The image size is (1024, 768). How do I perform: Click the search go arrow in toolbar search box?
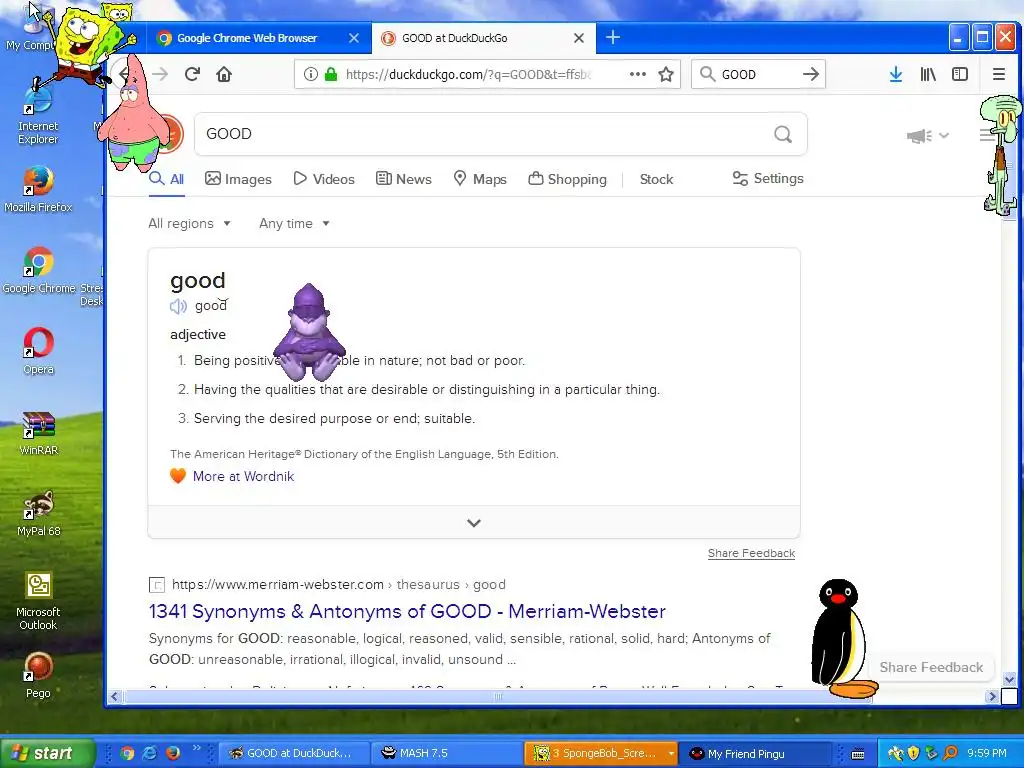pyautogui.click(x=810, y=74)
